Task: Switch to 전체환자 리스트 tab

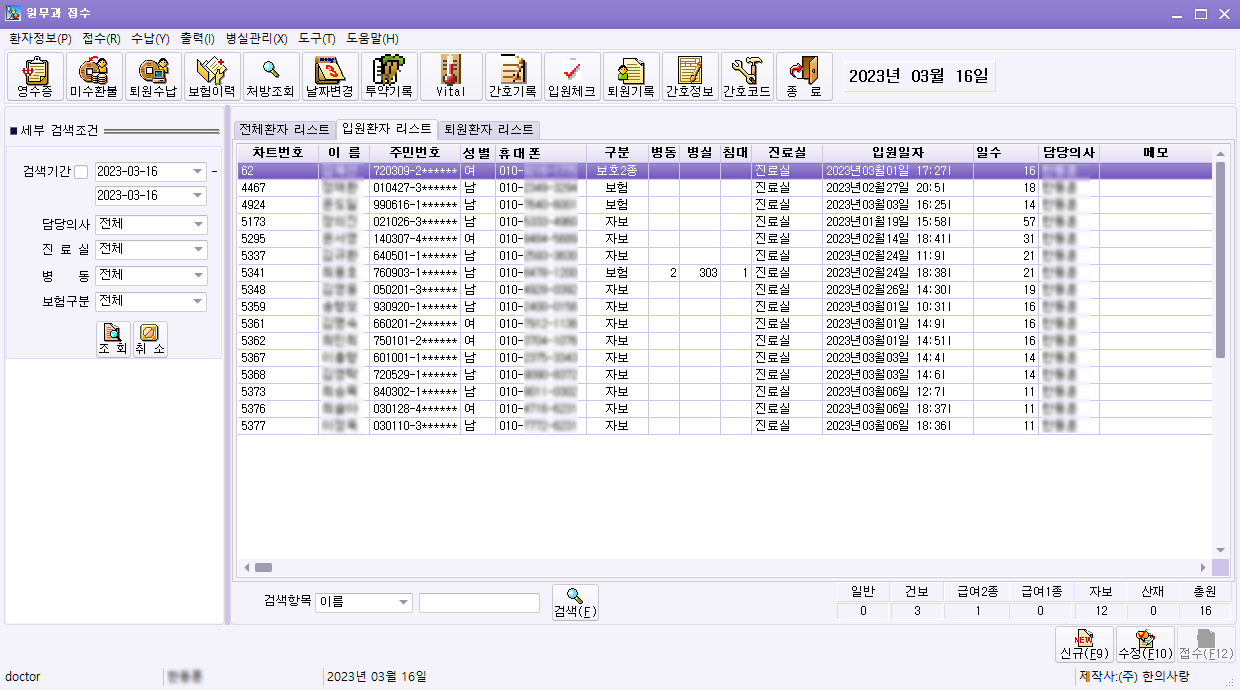Action: pos(283,130)
